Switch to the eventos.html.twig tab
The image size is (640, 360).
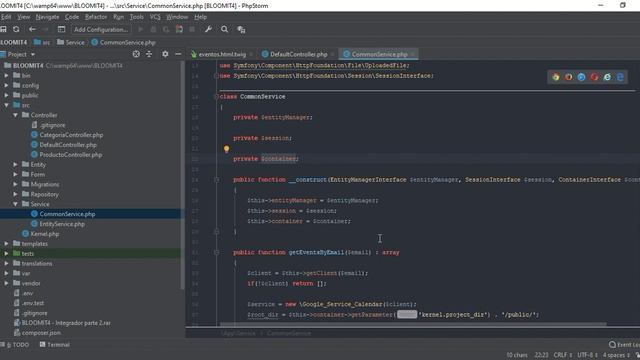click(x=222, y=54)
